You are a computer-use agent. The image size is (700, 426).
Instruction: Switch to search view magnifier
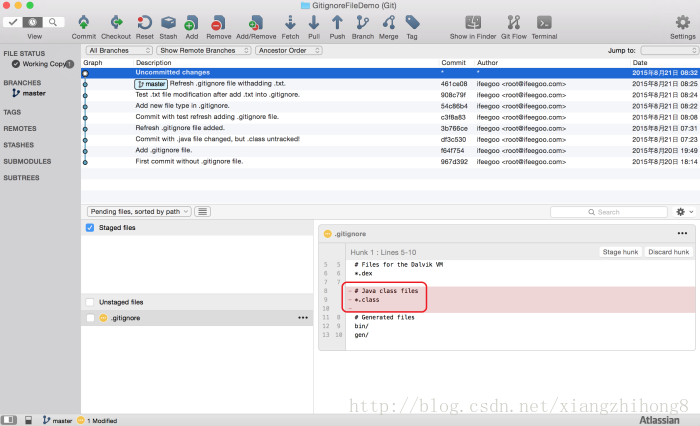(x=53, y=22)
